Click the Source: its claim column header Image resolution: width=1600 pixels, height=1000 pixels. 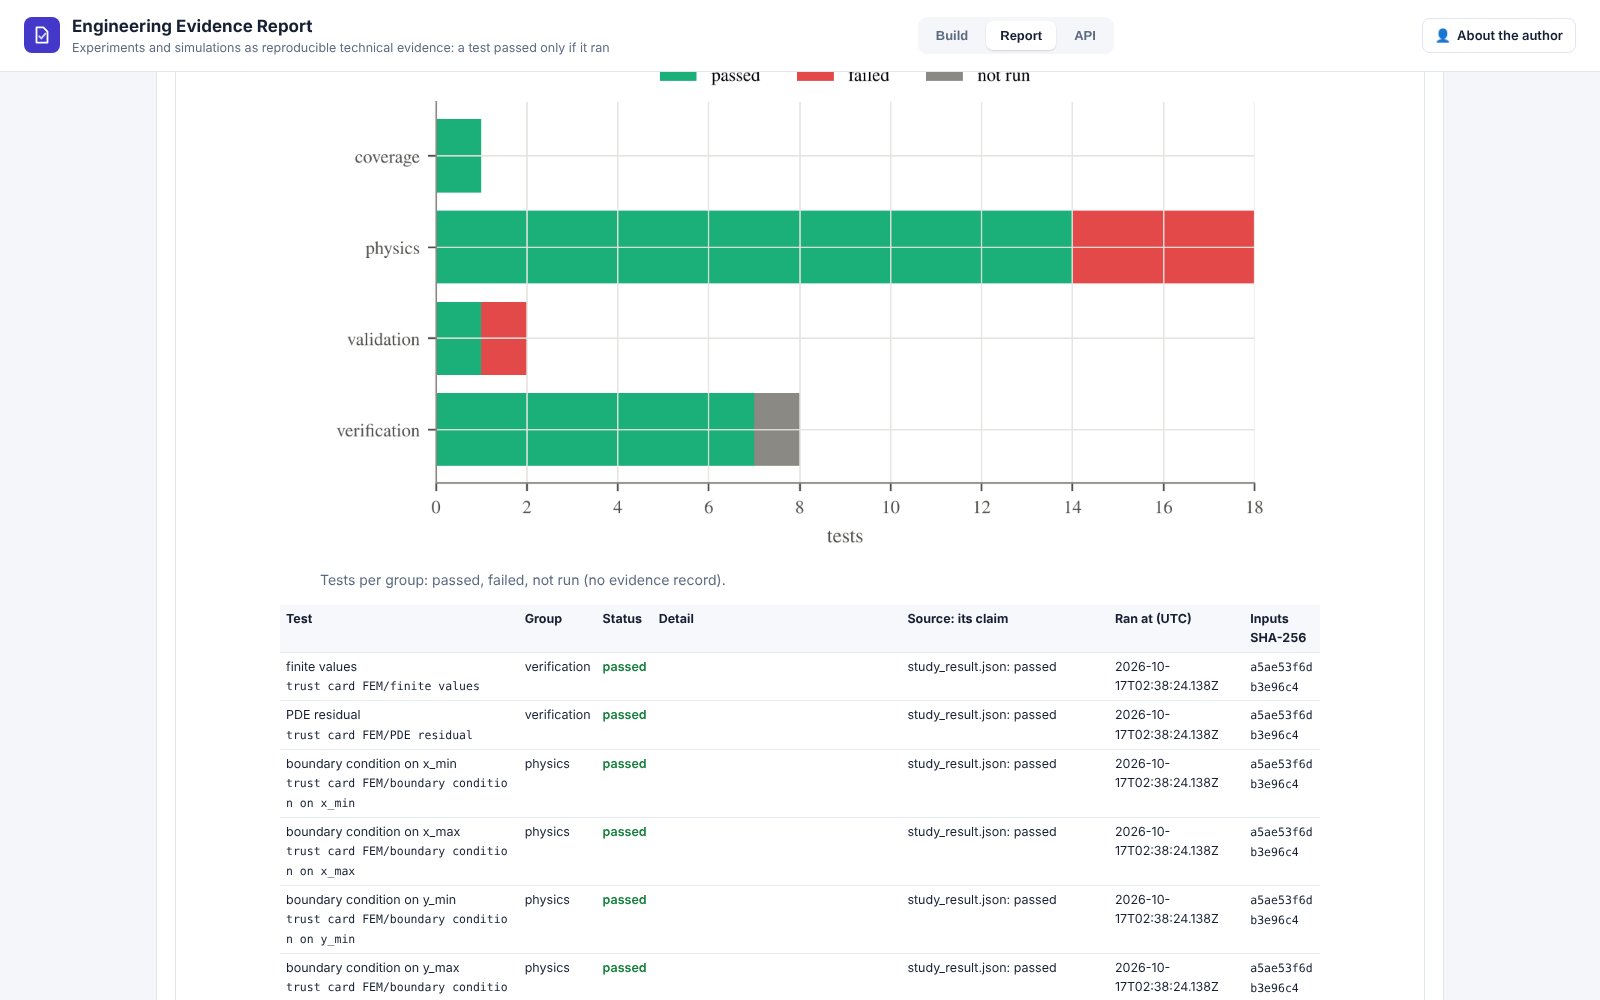click(957, 619)
